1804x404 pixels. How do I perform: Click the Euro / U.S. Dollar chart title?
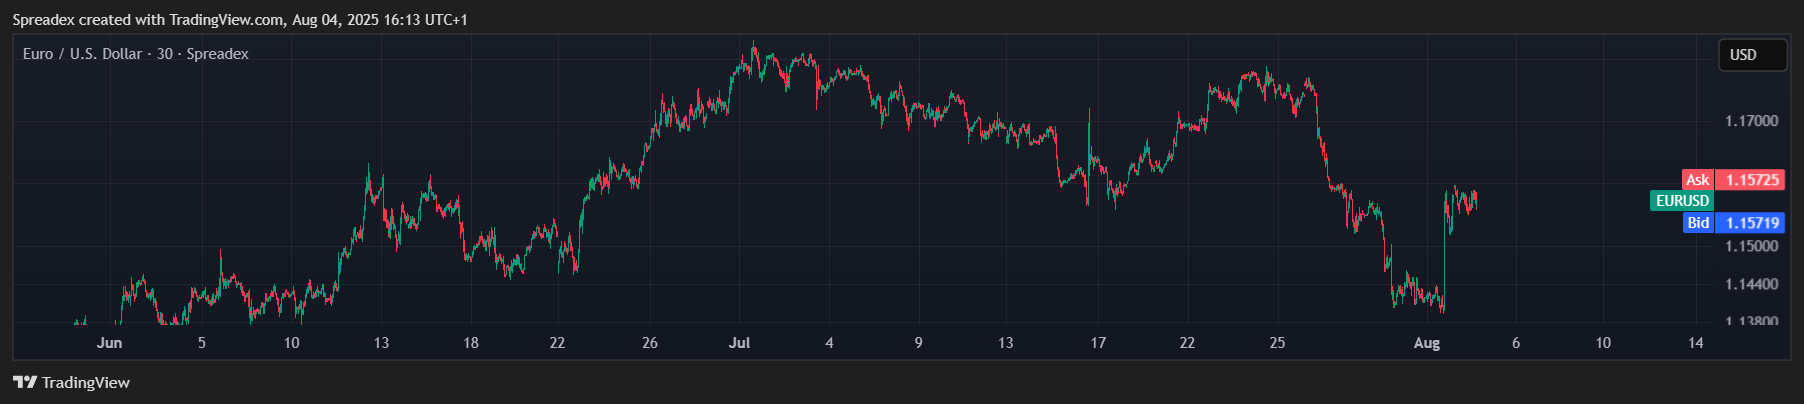coord(135,54)
